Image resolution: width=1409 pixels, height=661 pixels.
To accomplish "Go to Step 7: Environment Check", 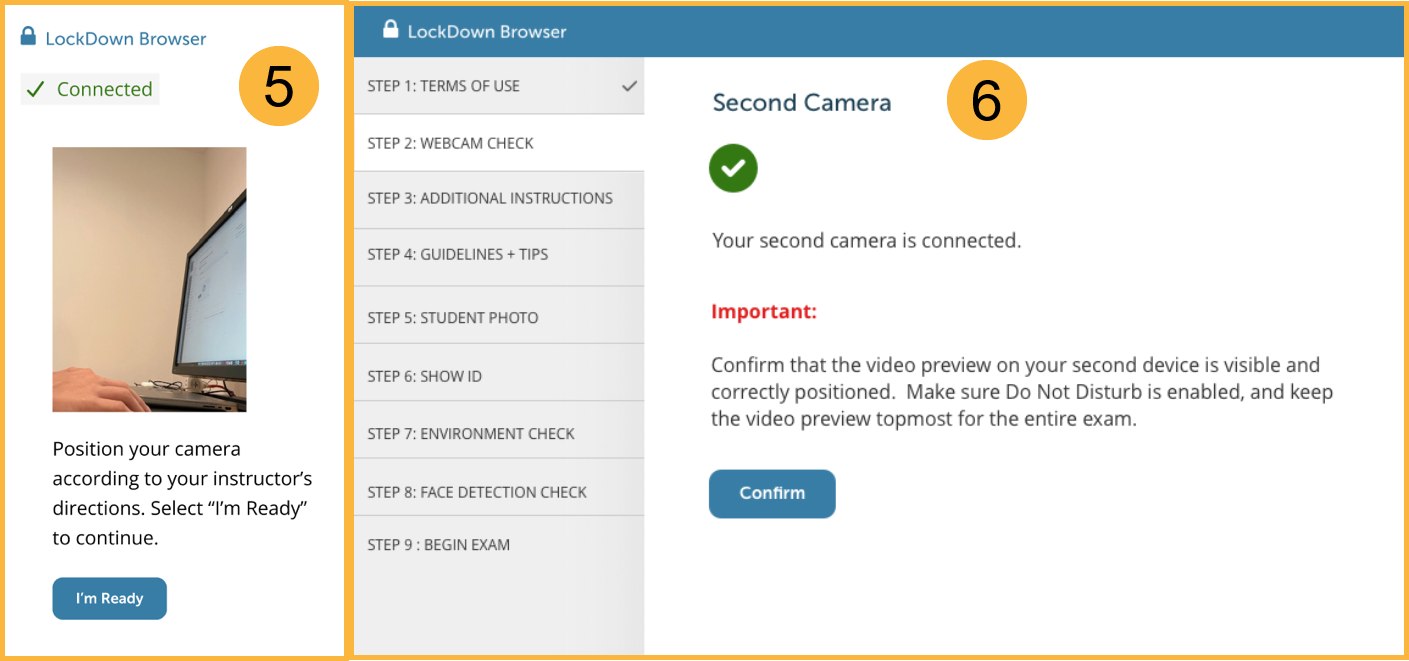I will (471, 434).
